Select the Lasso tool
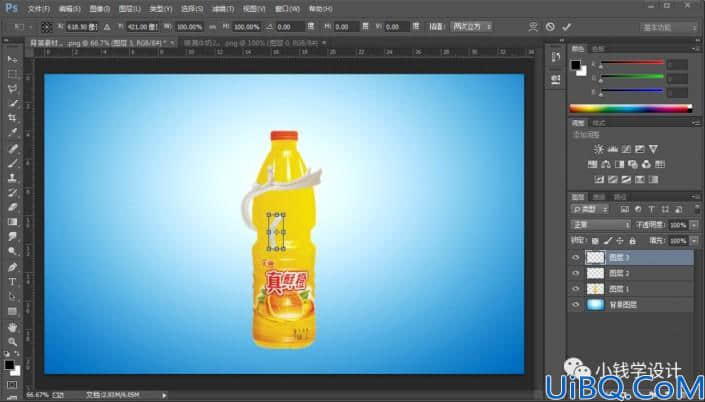 pos(12,89)
